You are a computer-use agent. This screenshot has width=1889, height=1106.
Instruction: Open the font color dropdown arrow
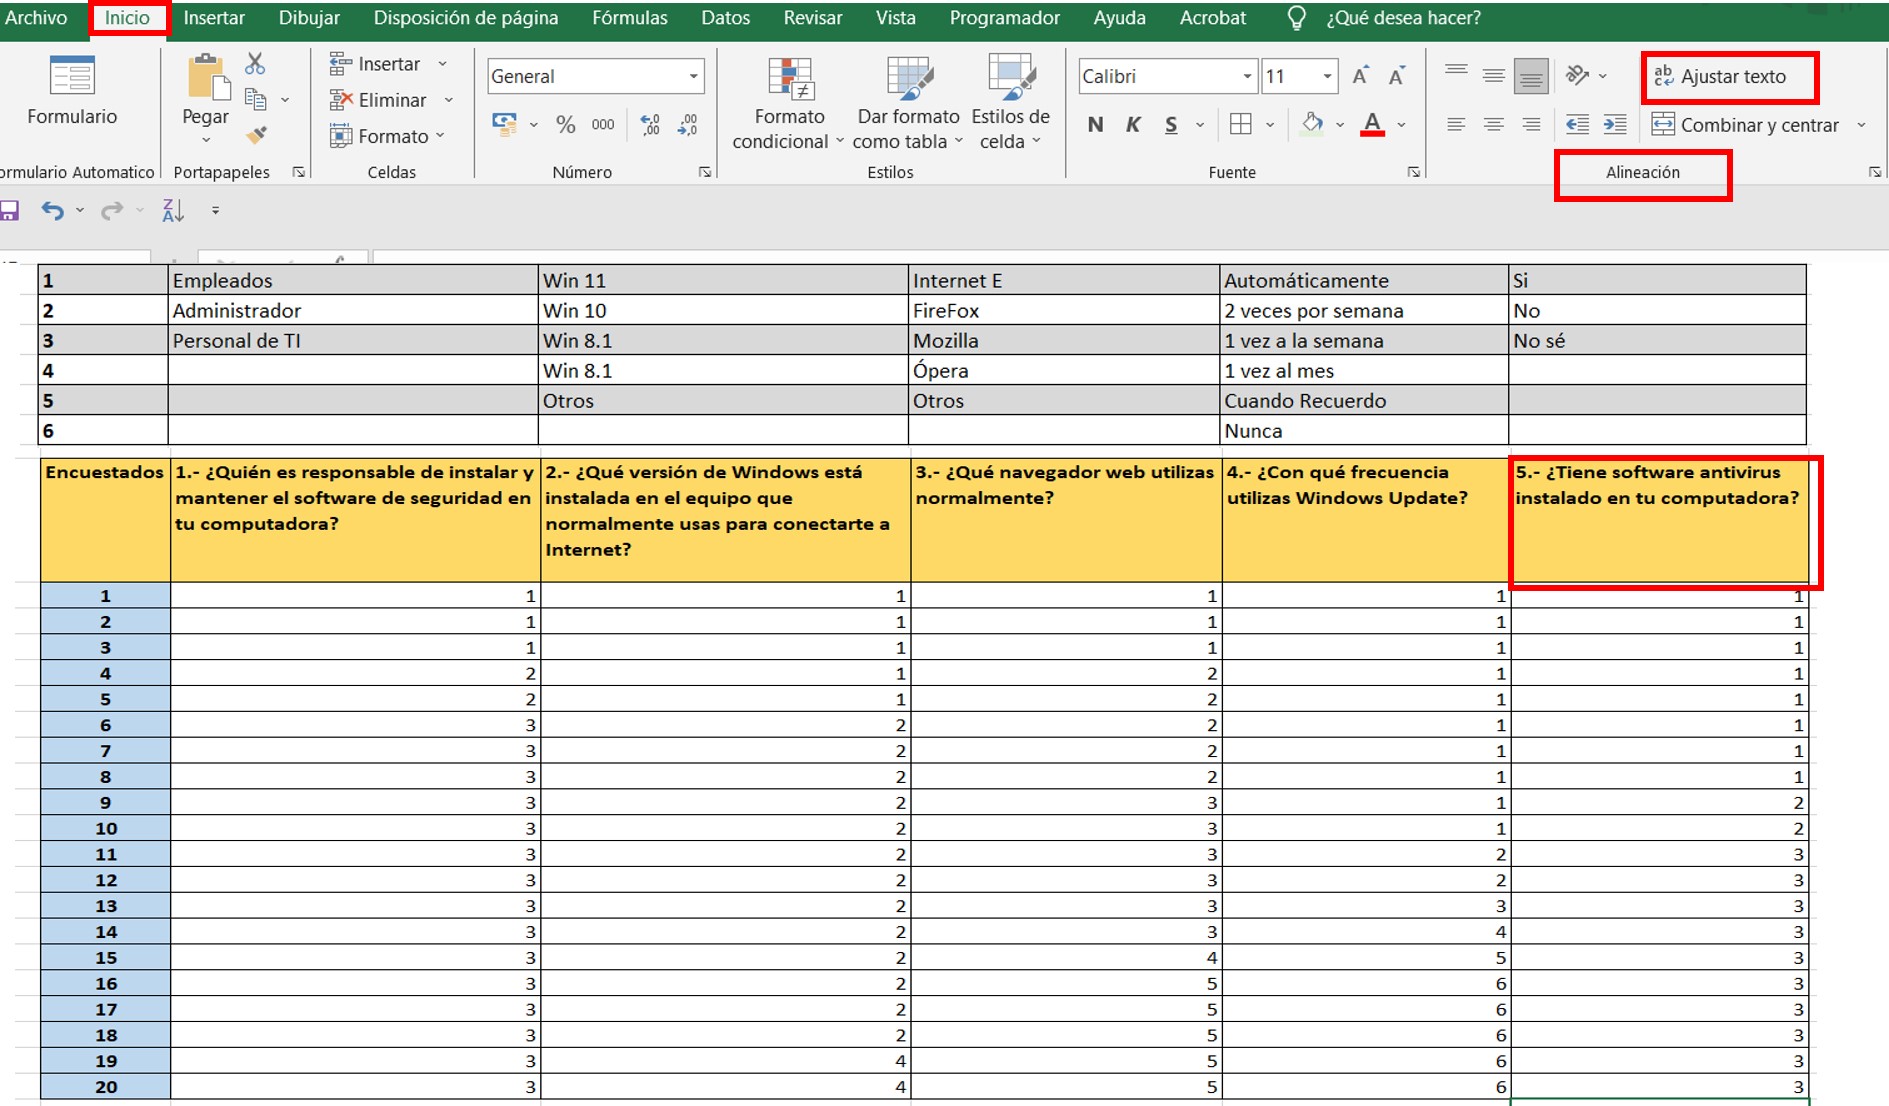[1401, 125]
